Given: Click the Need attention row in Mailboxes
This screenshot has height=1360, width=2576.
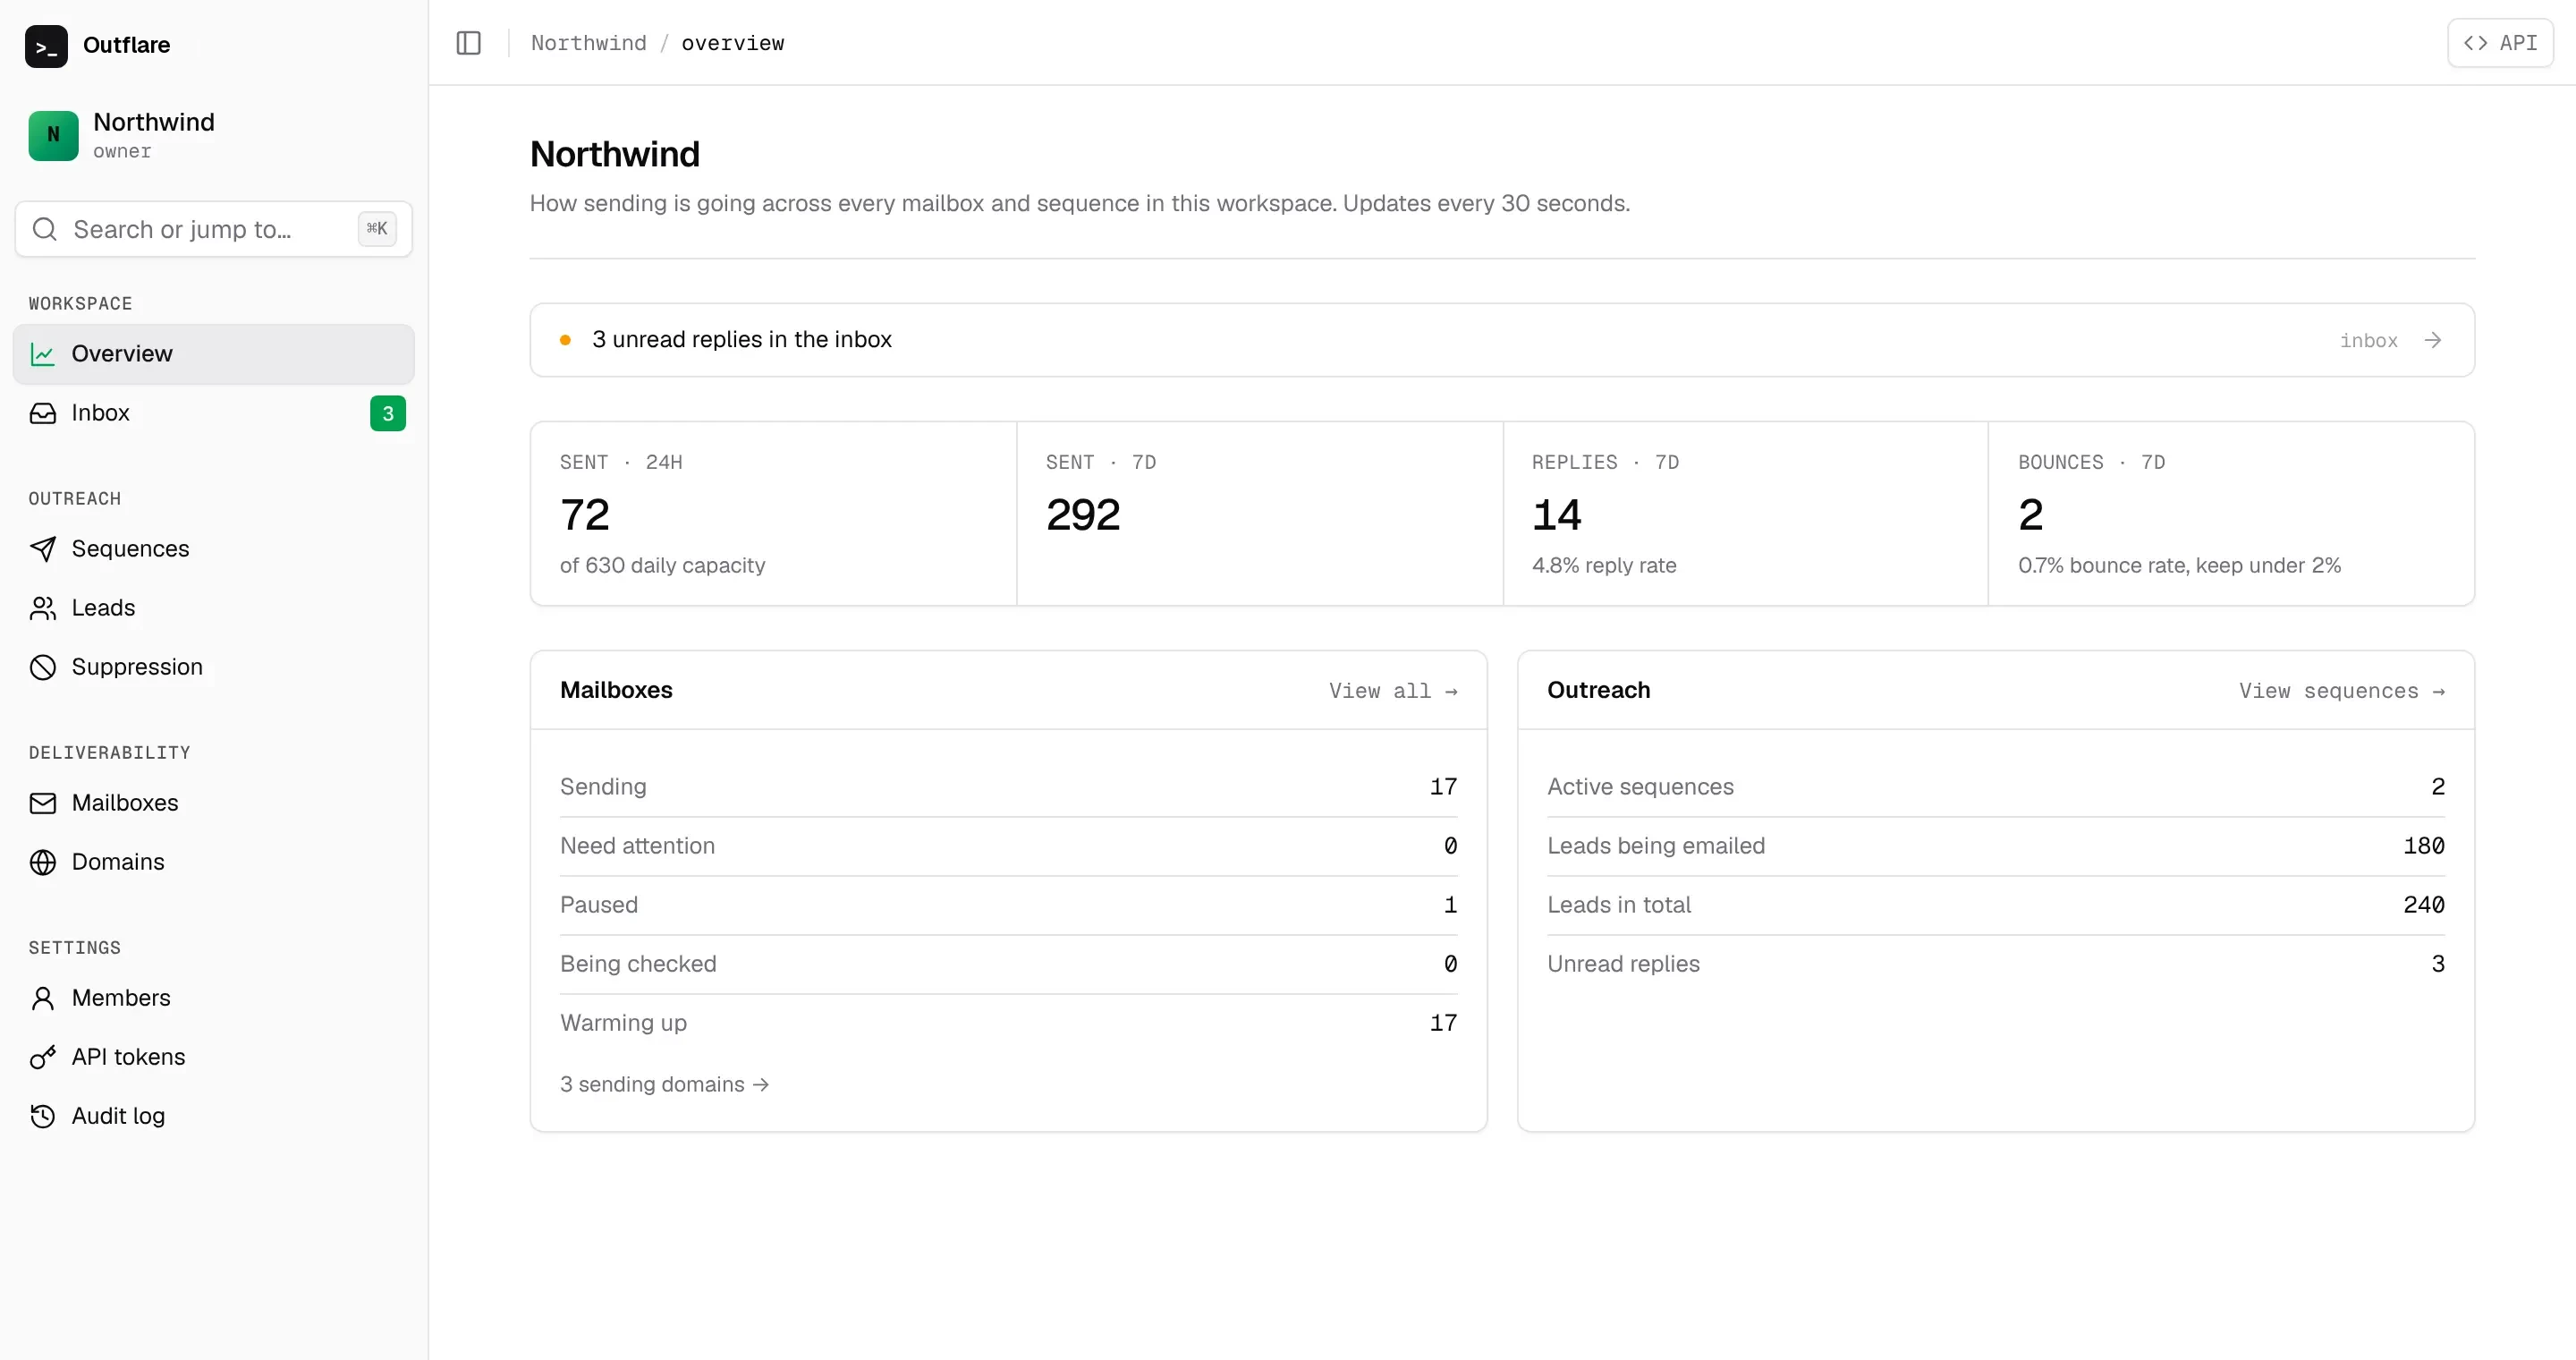Looking at the screenshot, I should point(1008,846).
